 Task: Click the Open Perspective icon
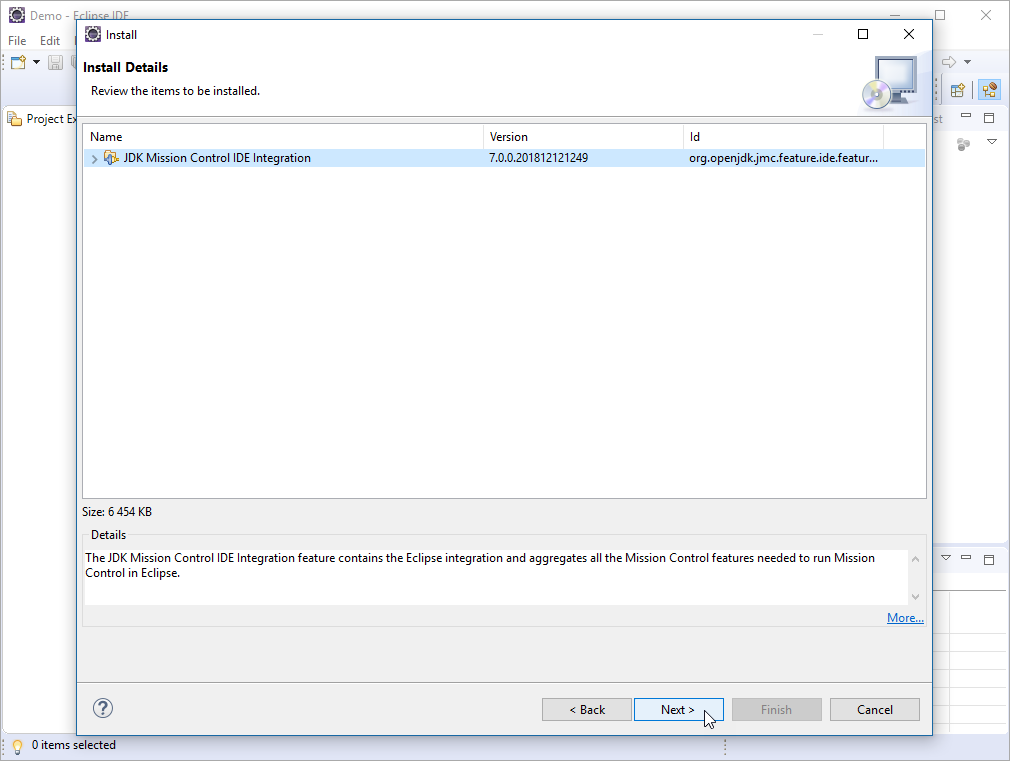tap(958, 90)
